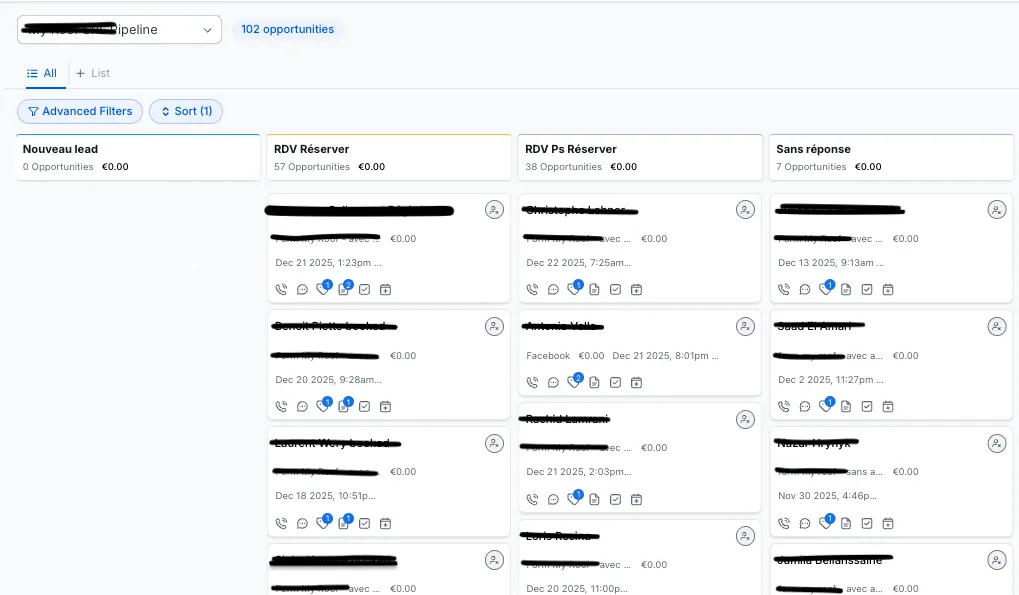Assign owner on Dec 20 2025, 11:00p card
1019x595 pixels.
[x=745, y=537]
